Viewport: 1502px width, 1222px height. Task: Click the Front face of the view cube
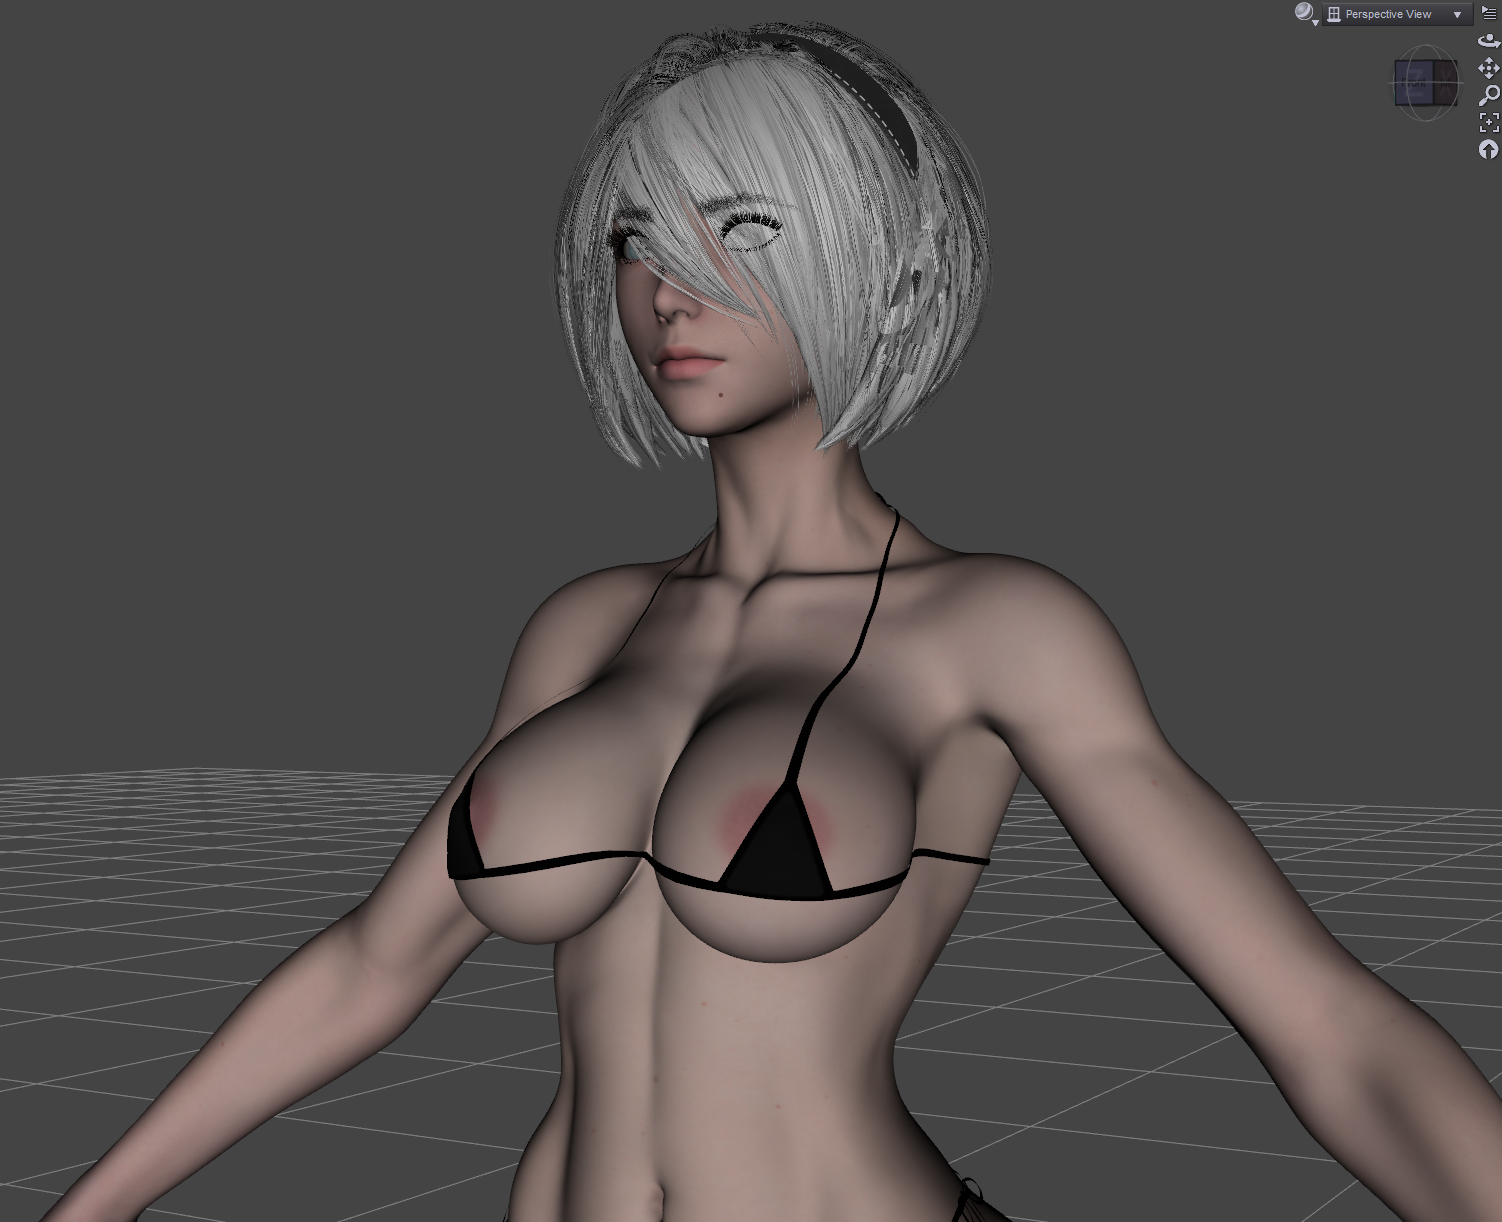point(1416,82)
